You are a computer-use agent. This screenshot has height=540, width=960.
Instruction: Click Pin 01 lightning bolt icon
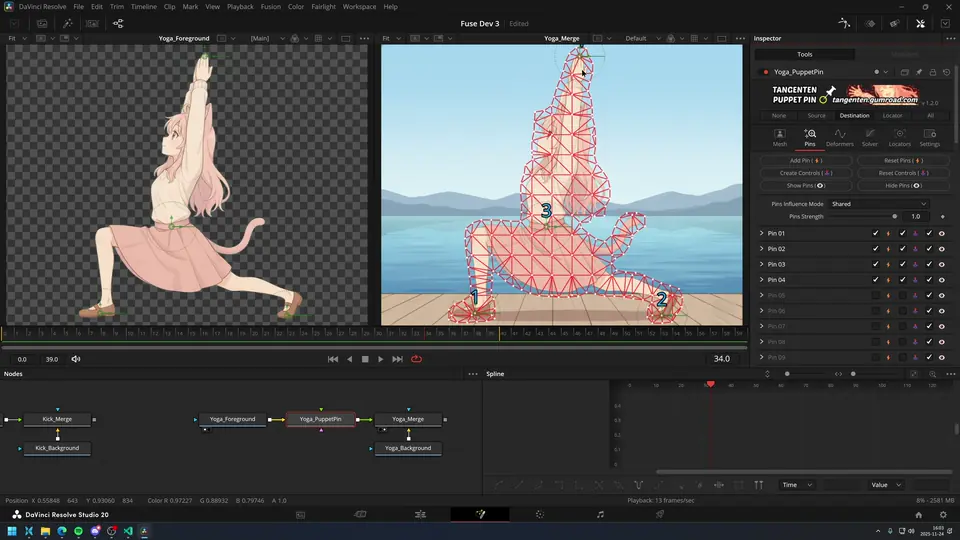pyautogui.click(x=888, y=234)
